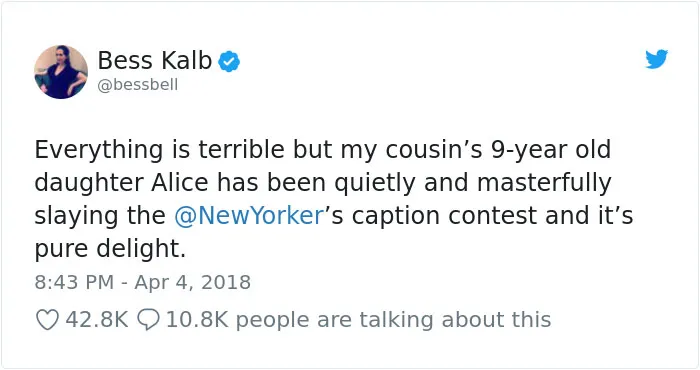Viewport: 700px width, 370px height.
Task: Open the 8:43 PM timestamp link
Action: pos(74,283)
